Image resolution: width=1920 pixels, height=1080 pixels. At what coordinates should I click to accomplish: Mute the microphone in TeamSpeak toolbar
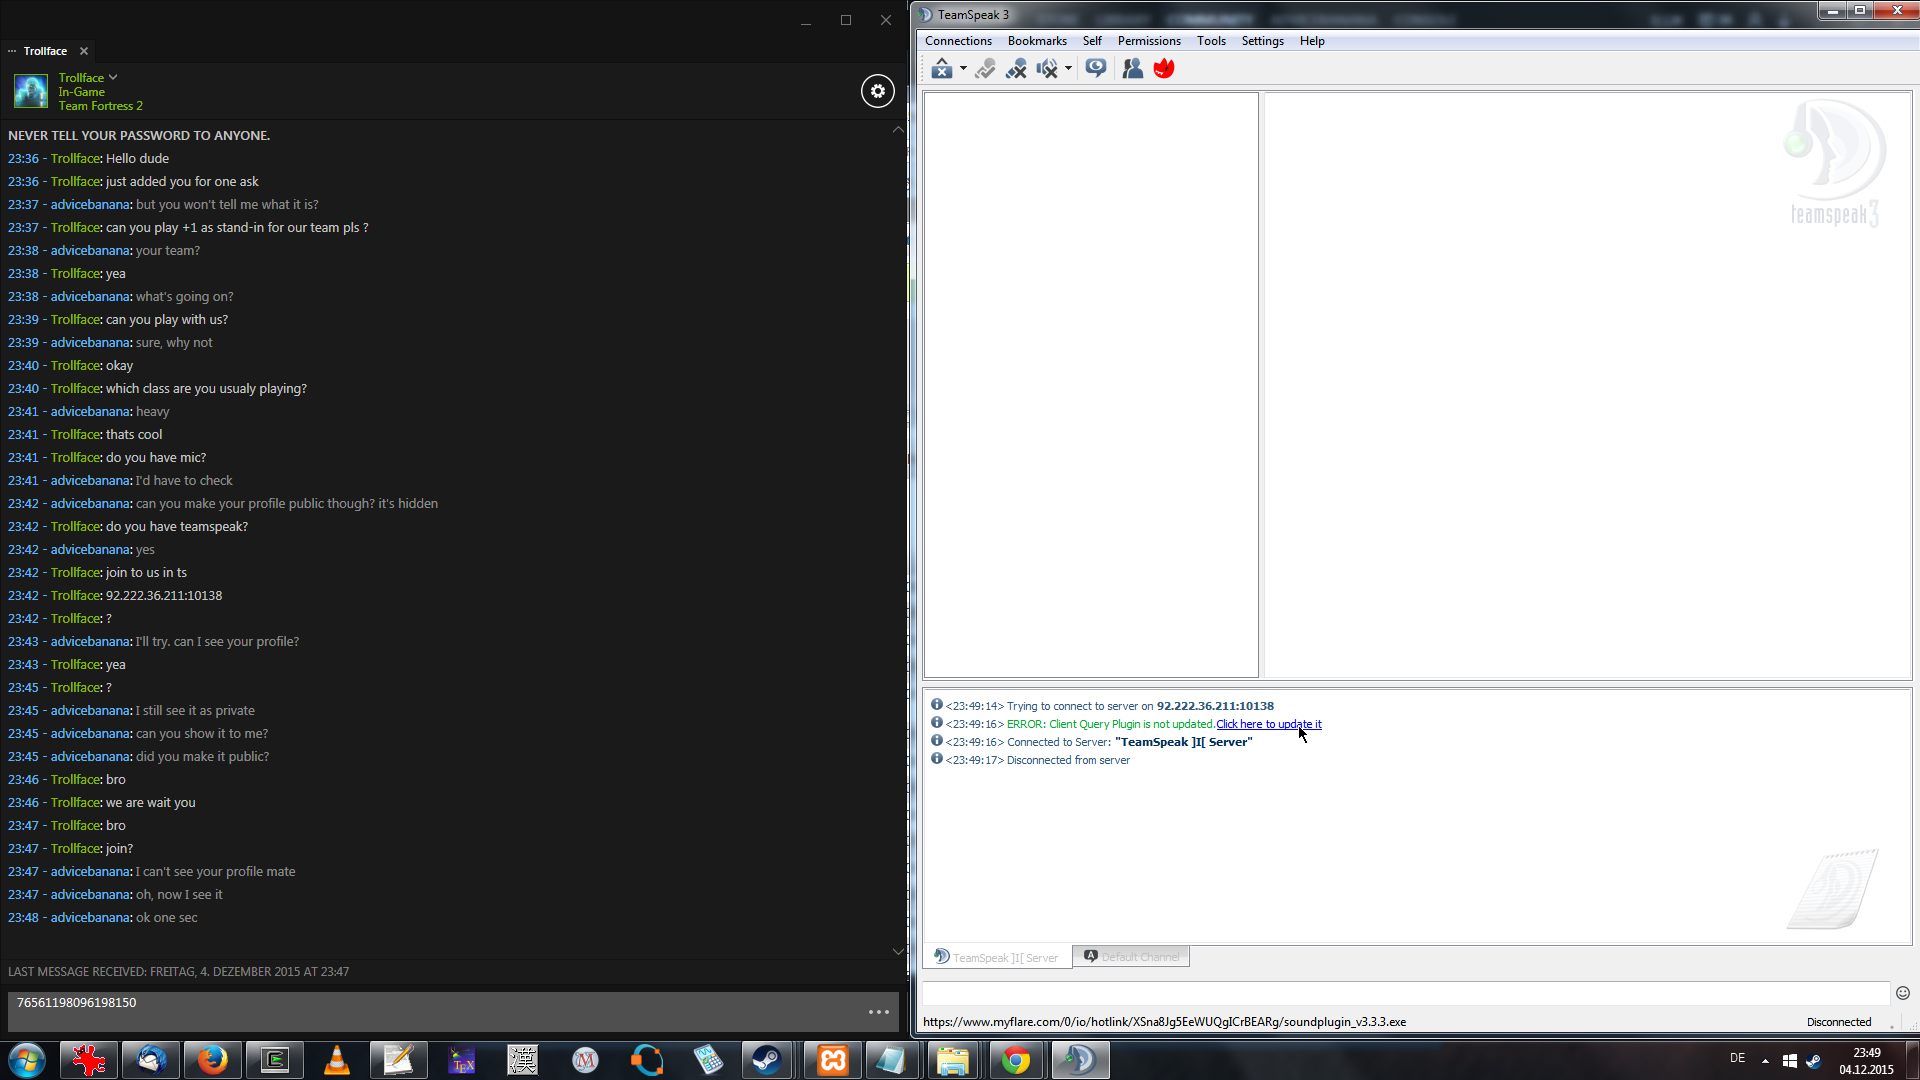click(x=1016, y=68)
